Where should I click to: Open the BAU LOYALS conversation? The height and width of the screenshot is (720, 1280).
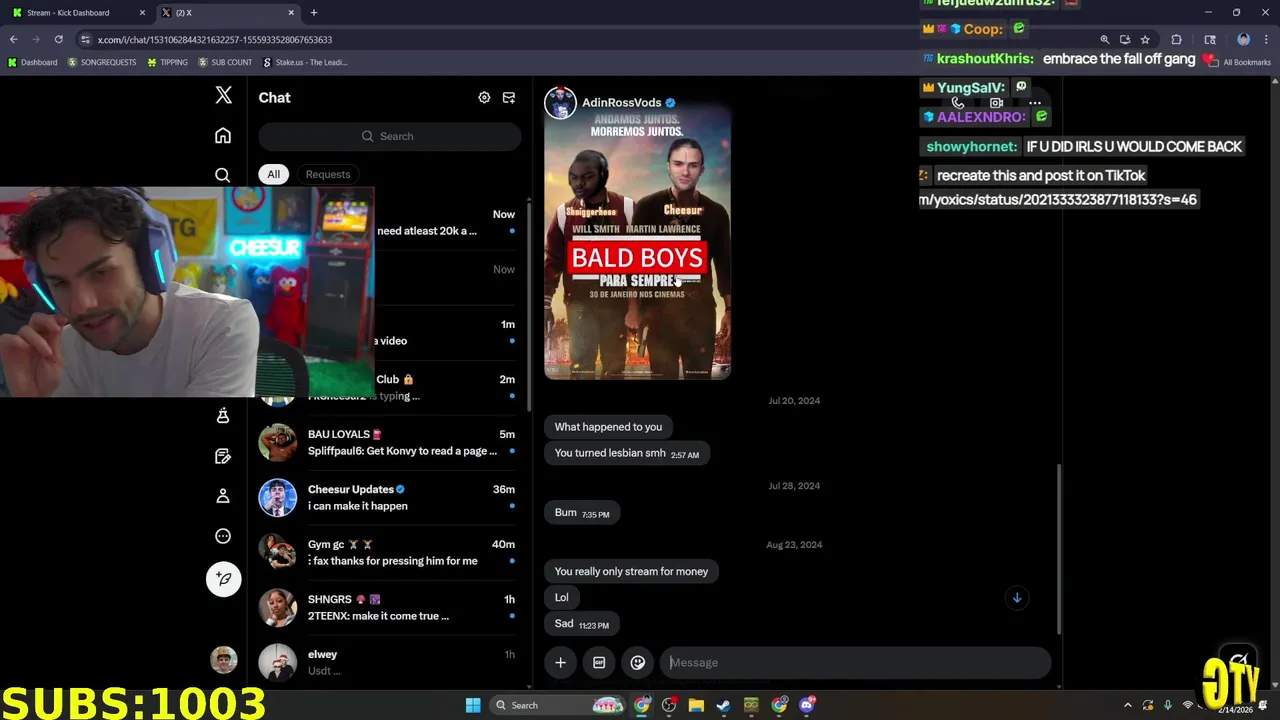pyautogui.click(x=388, y=442)
